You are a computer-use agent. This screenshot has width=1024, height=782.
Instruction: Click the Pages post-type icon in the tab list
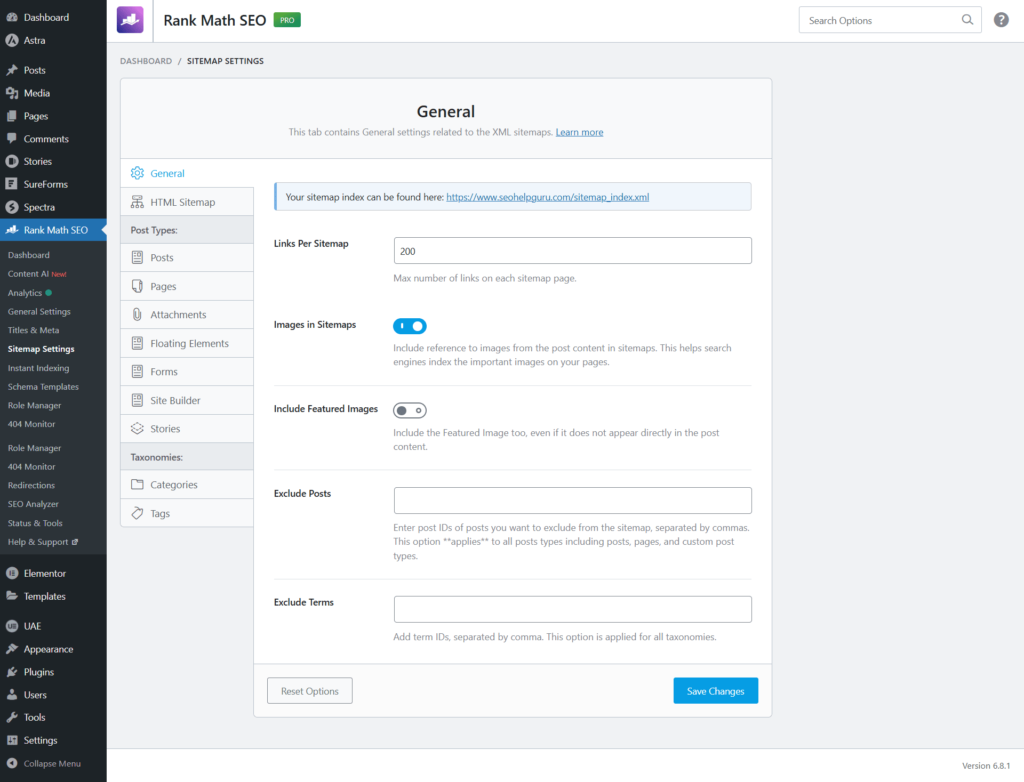point(137,286)
